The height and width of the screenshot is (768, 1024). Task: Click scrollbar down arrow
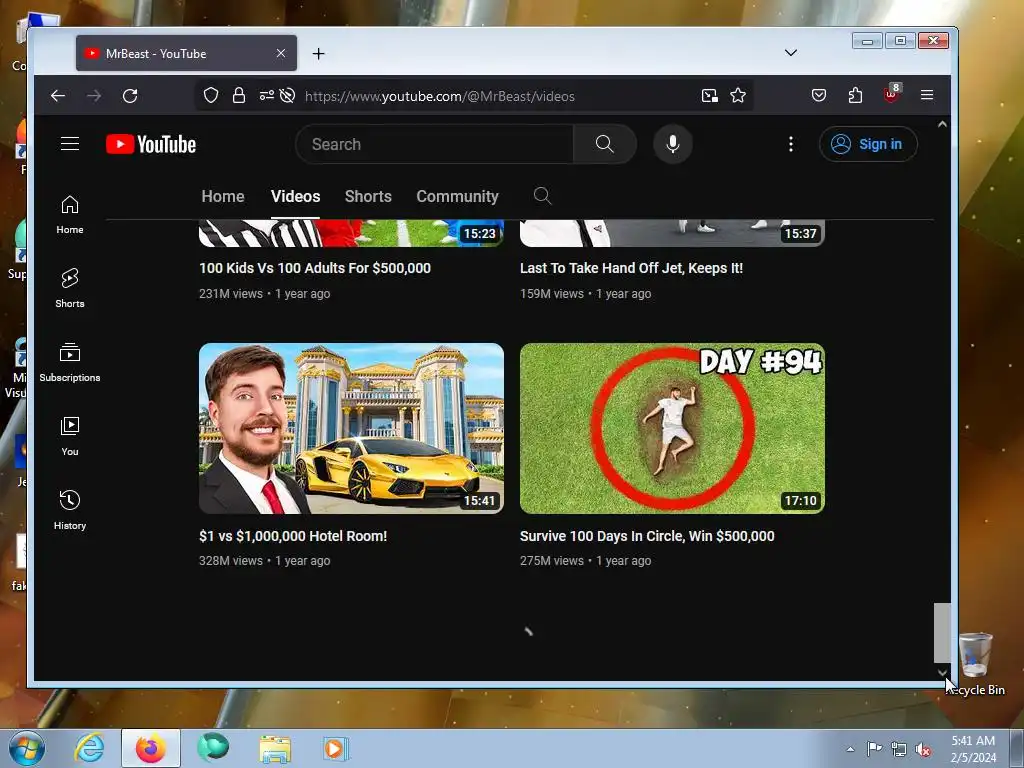click(942, 672)
